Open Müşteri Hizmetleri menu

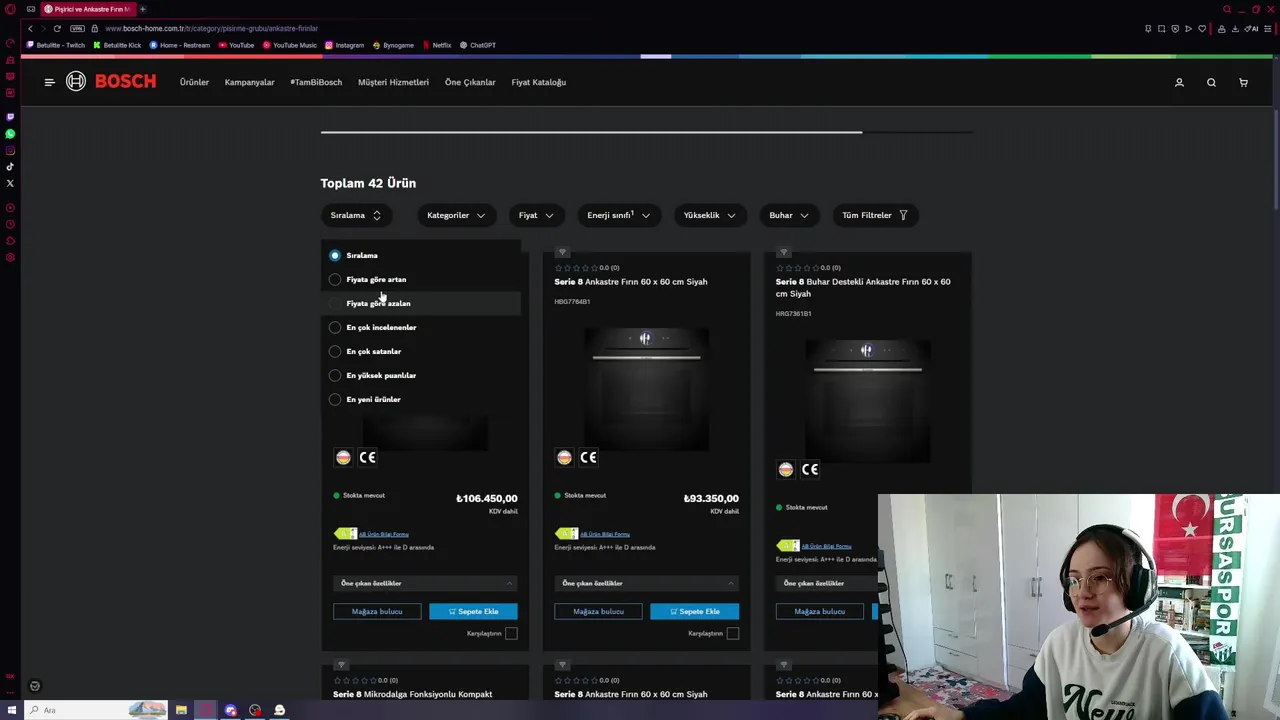point(393,82)
